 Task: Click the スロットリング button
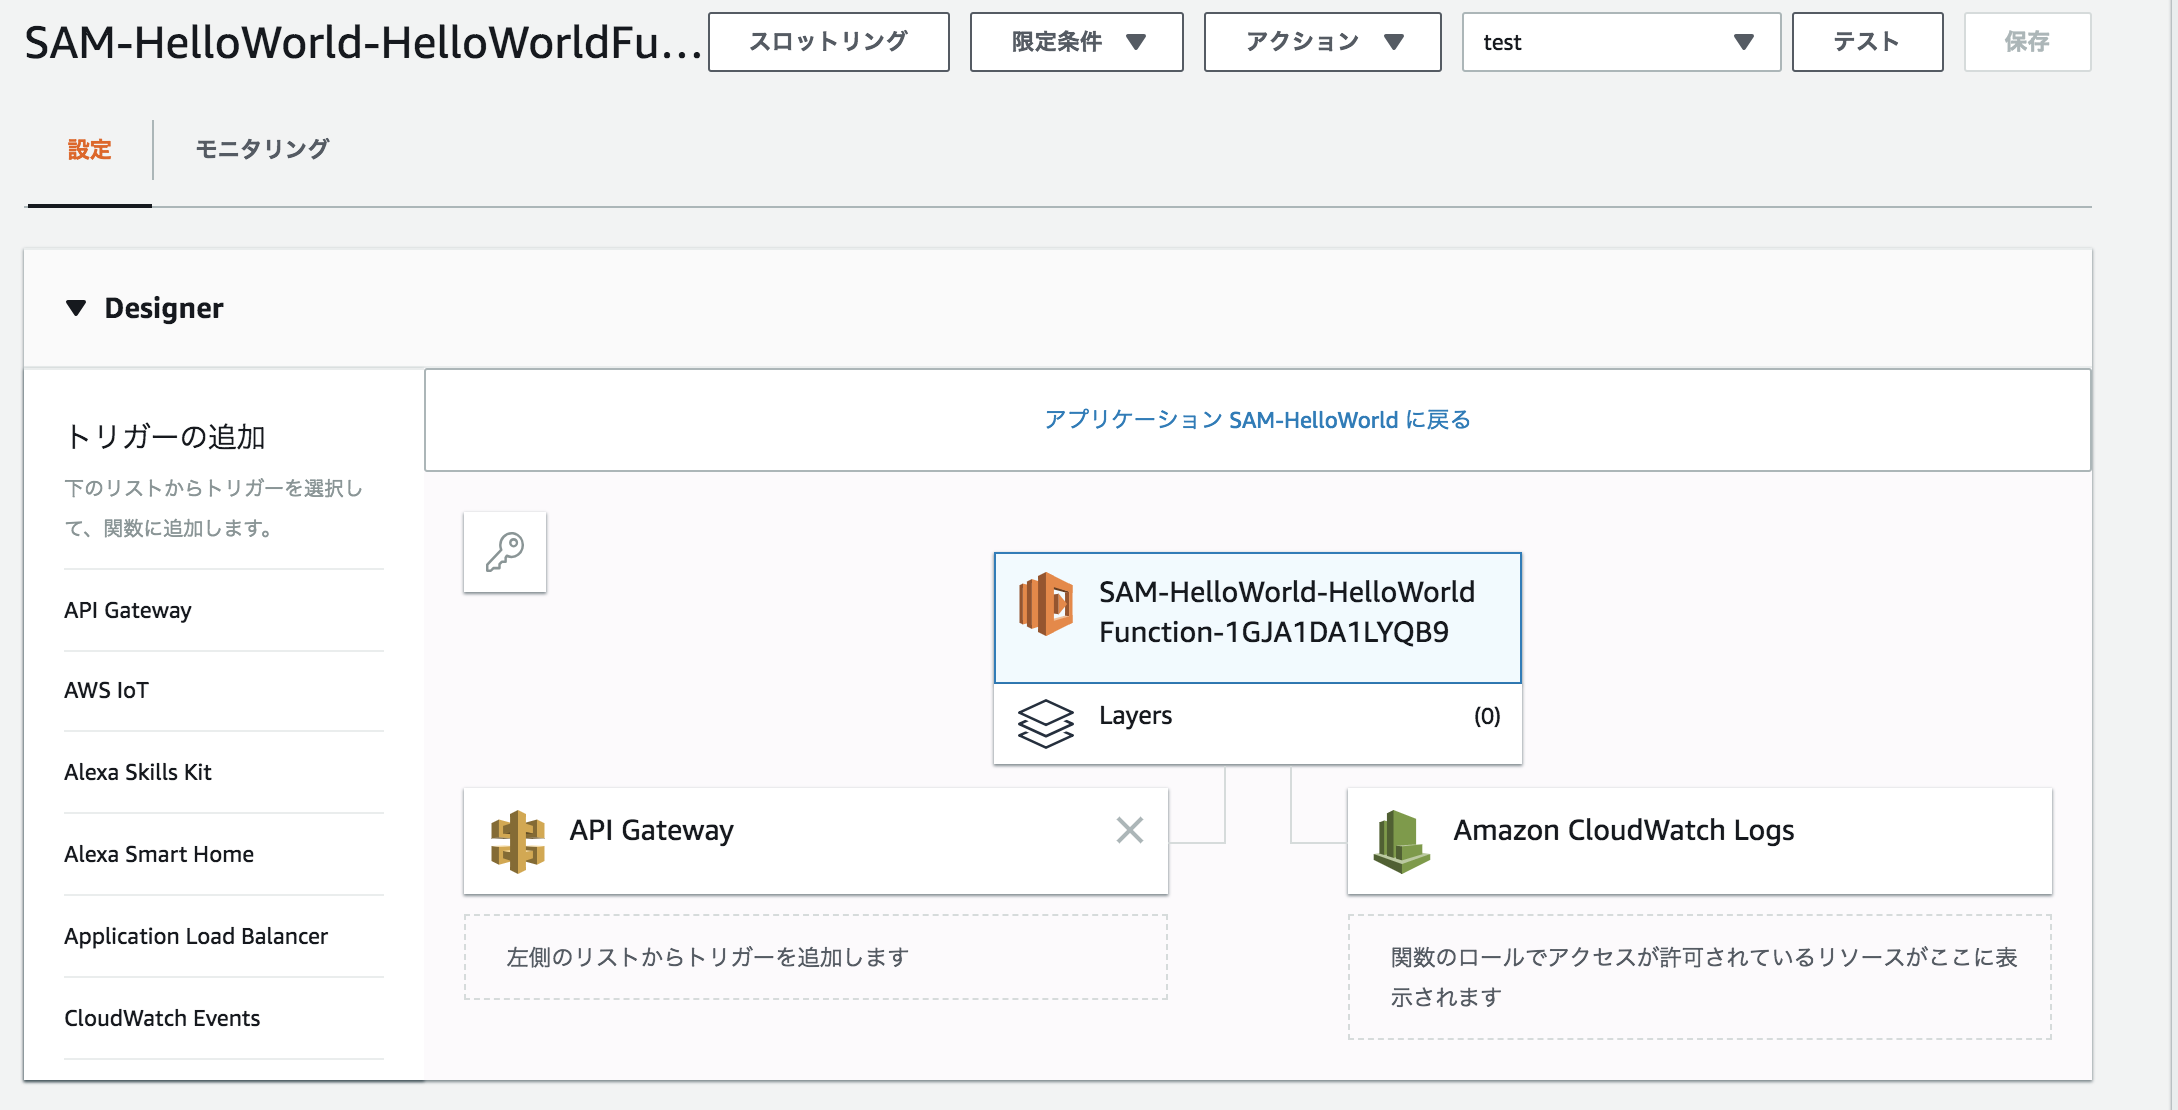829,42
